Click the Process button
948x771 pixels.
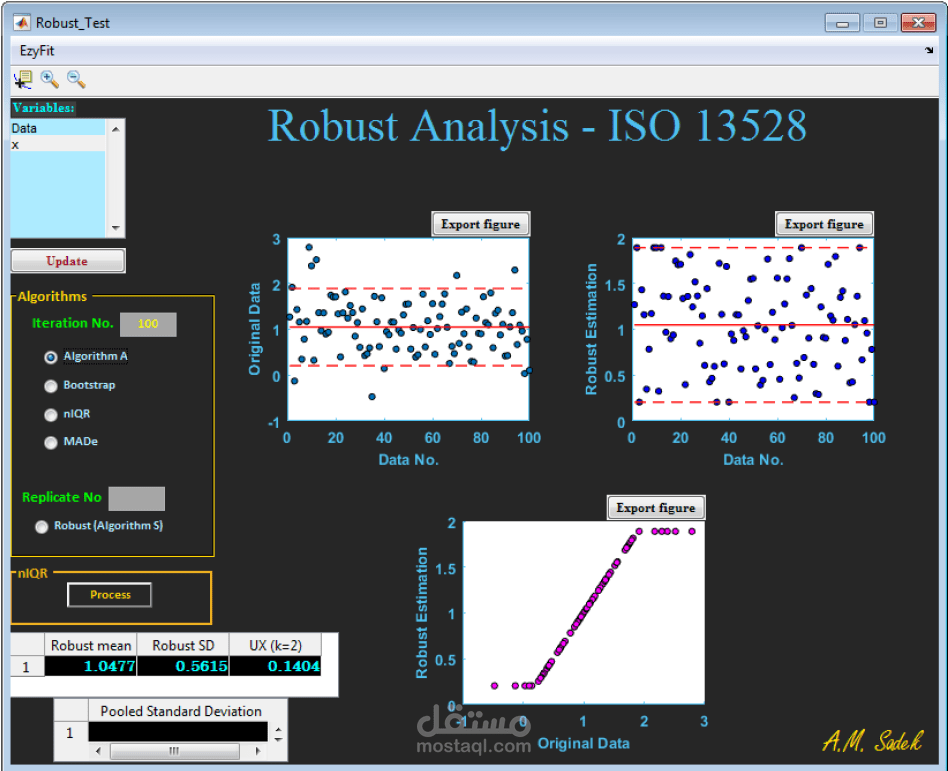(109, 595)
